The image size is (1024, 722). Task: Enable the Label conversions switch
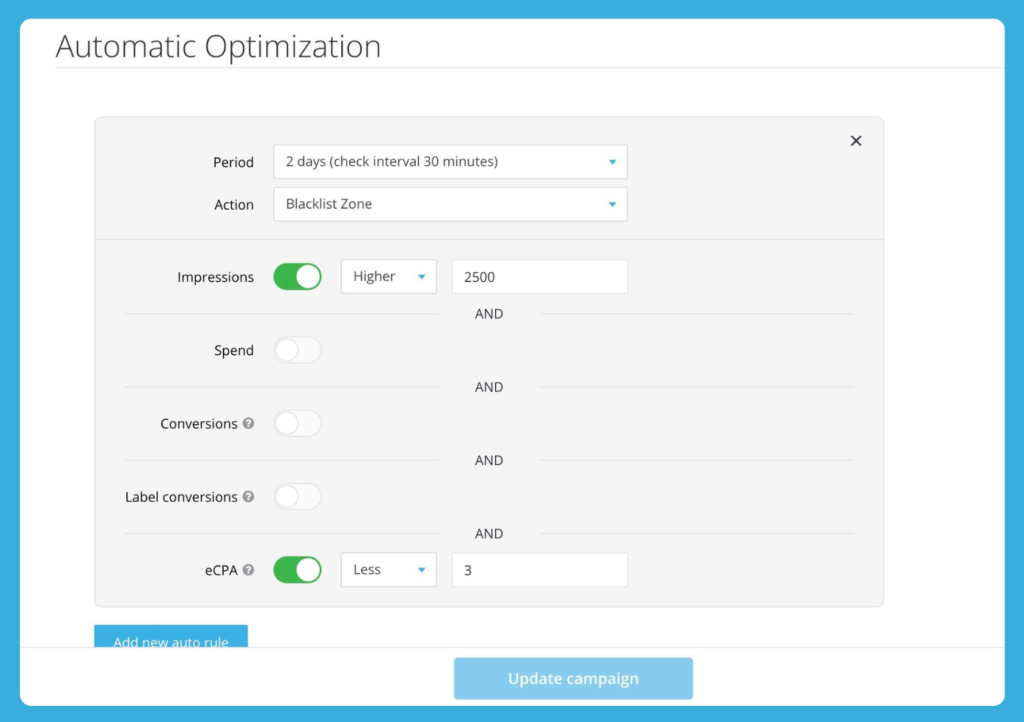[x=297, y=497]
